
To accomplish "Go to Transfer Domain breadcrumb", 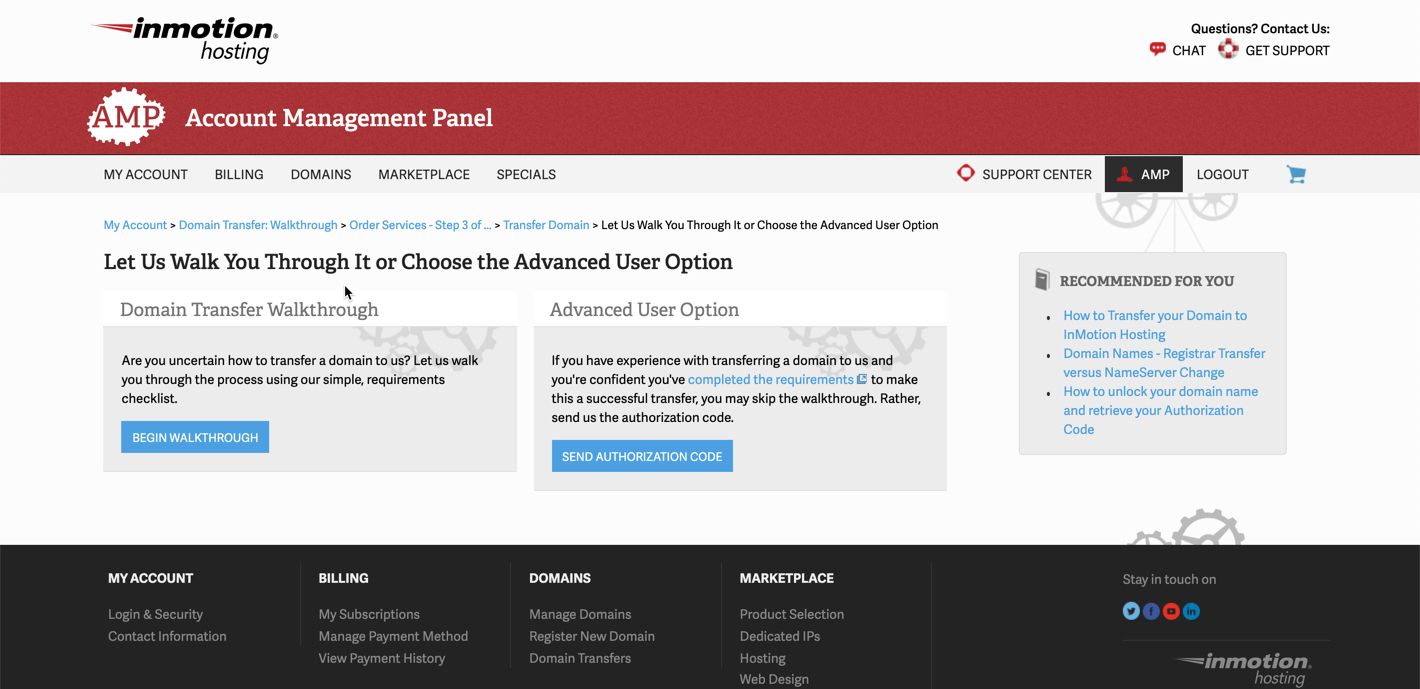I will point(546,225).
